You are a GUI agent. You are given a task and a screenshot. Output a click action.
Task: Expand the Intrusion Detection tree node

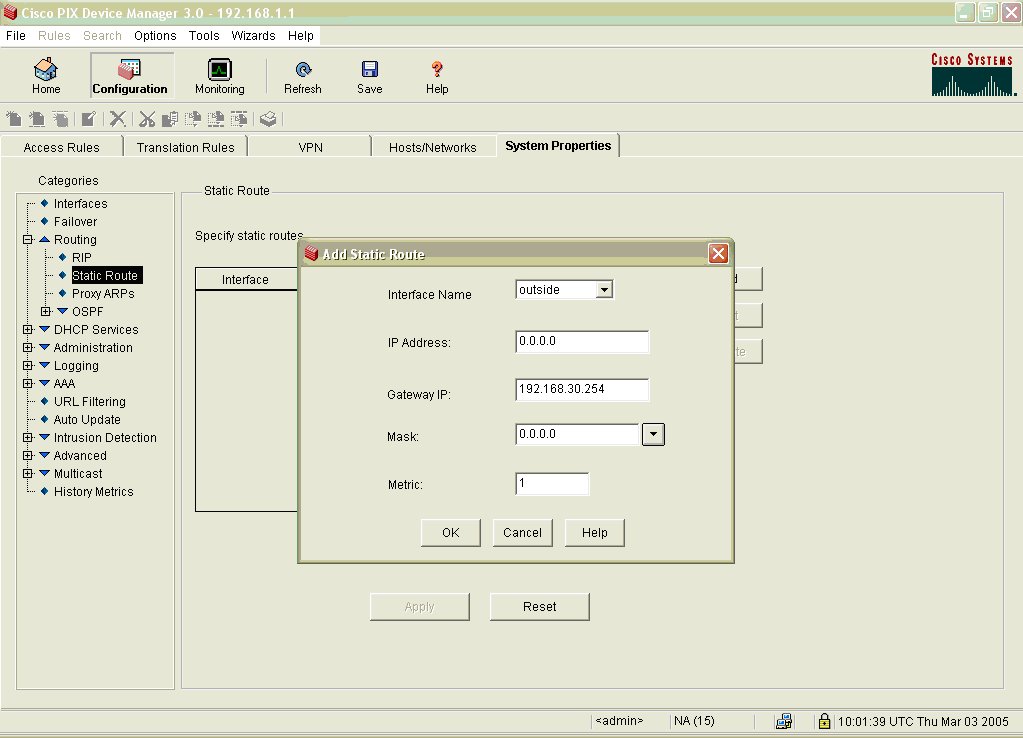27,437
